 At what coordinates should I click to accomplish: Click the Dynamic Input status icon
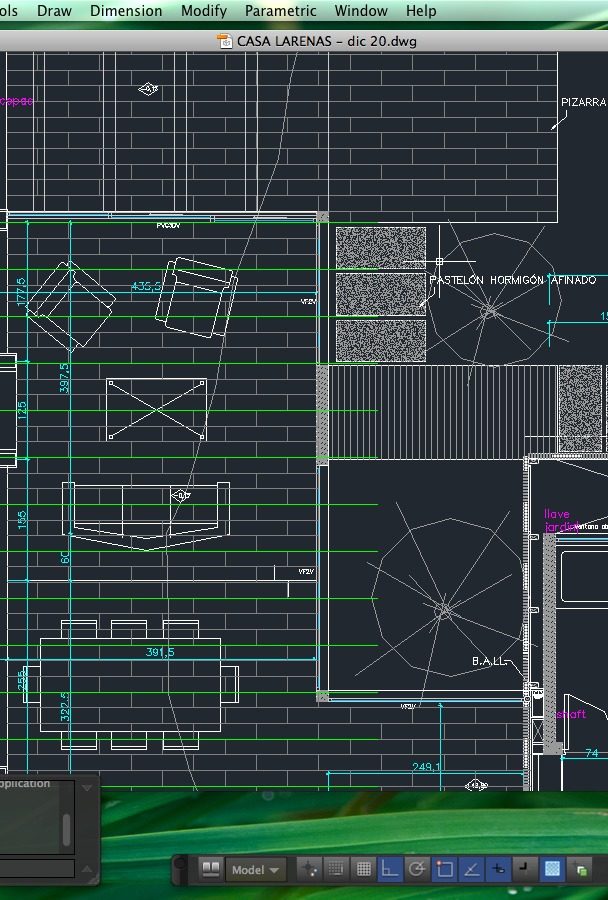pyautogui.click(x=498, y=869)
